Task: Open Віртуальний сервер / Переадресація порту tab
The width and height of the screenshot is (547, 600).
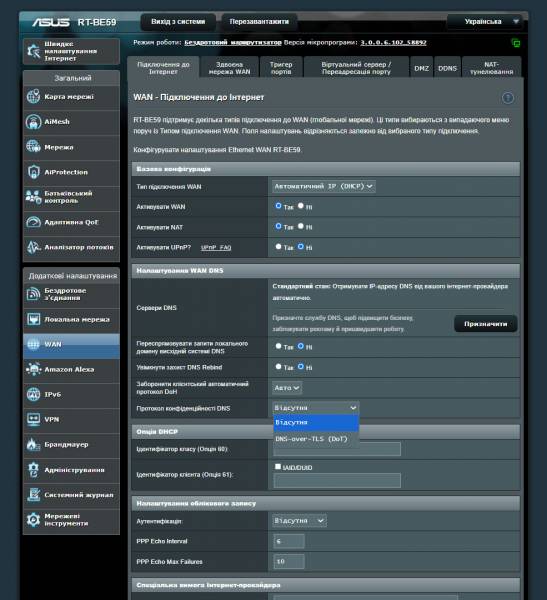Action: [356, 68]
